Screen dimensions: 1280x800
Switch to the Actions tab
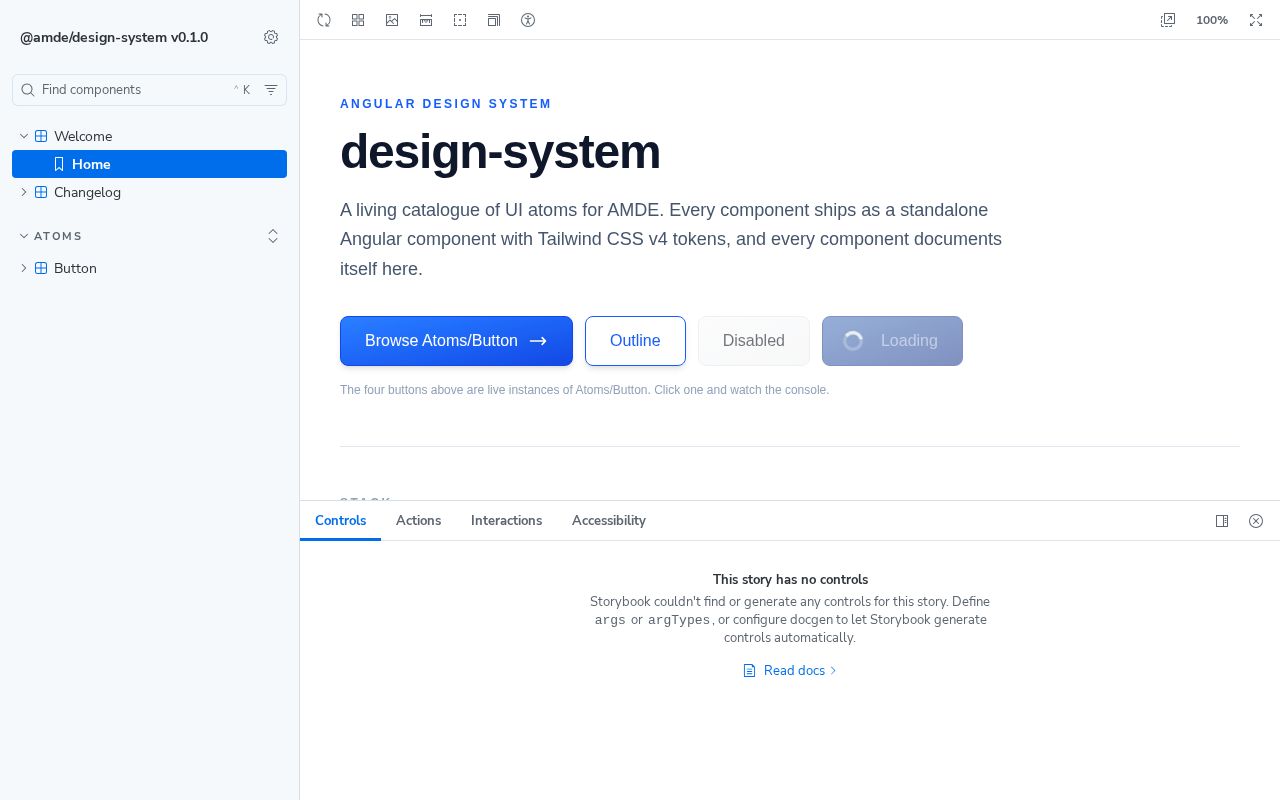click(418, 521)
